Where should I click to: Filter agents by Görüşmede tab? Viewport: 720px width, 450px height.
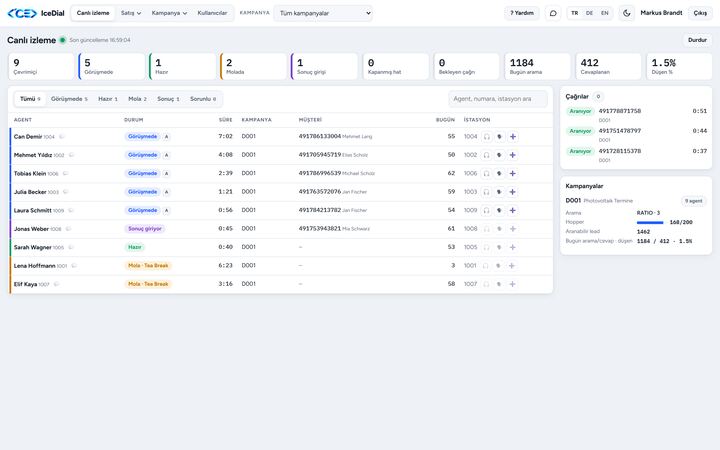tap(69, 99)
